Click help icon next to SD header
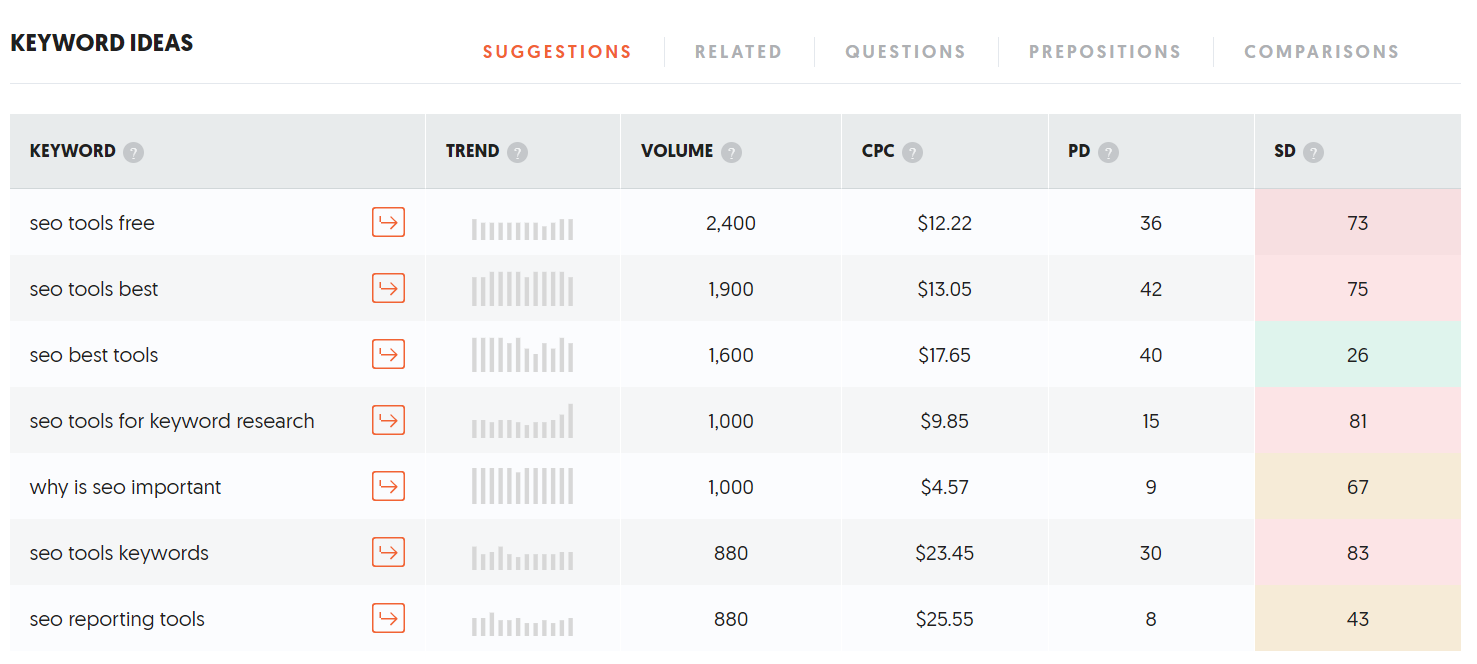Viewport: 1477px width, 664px height. click(x=1313, y=153)
